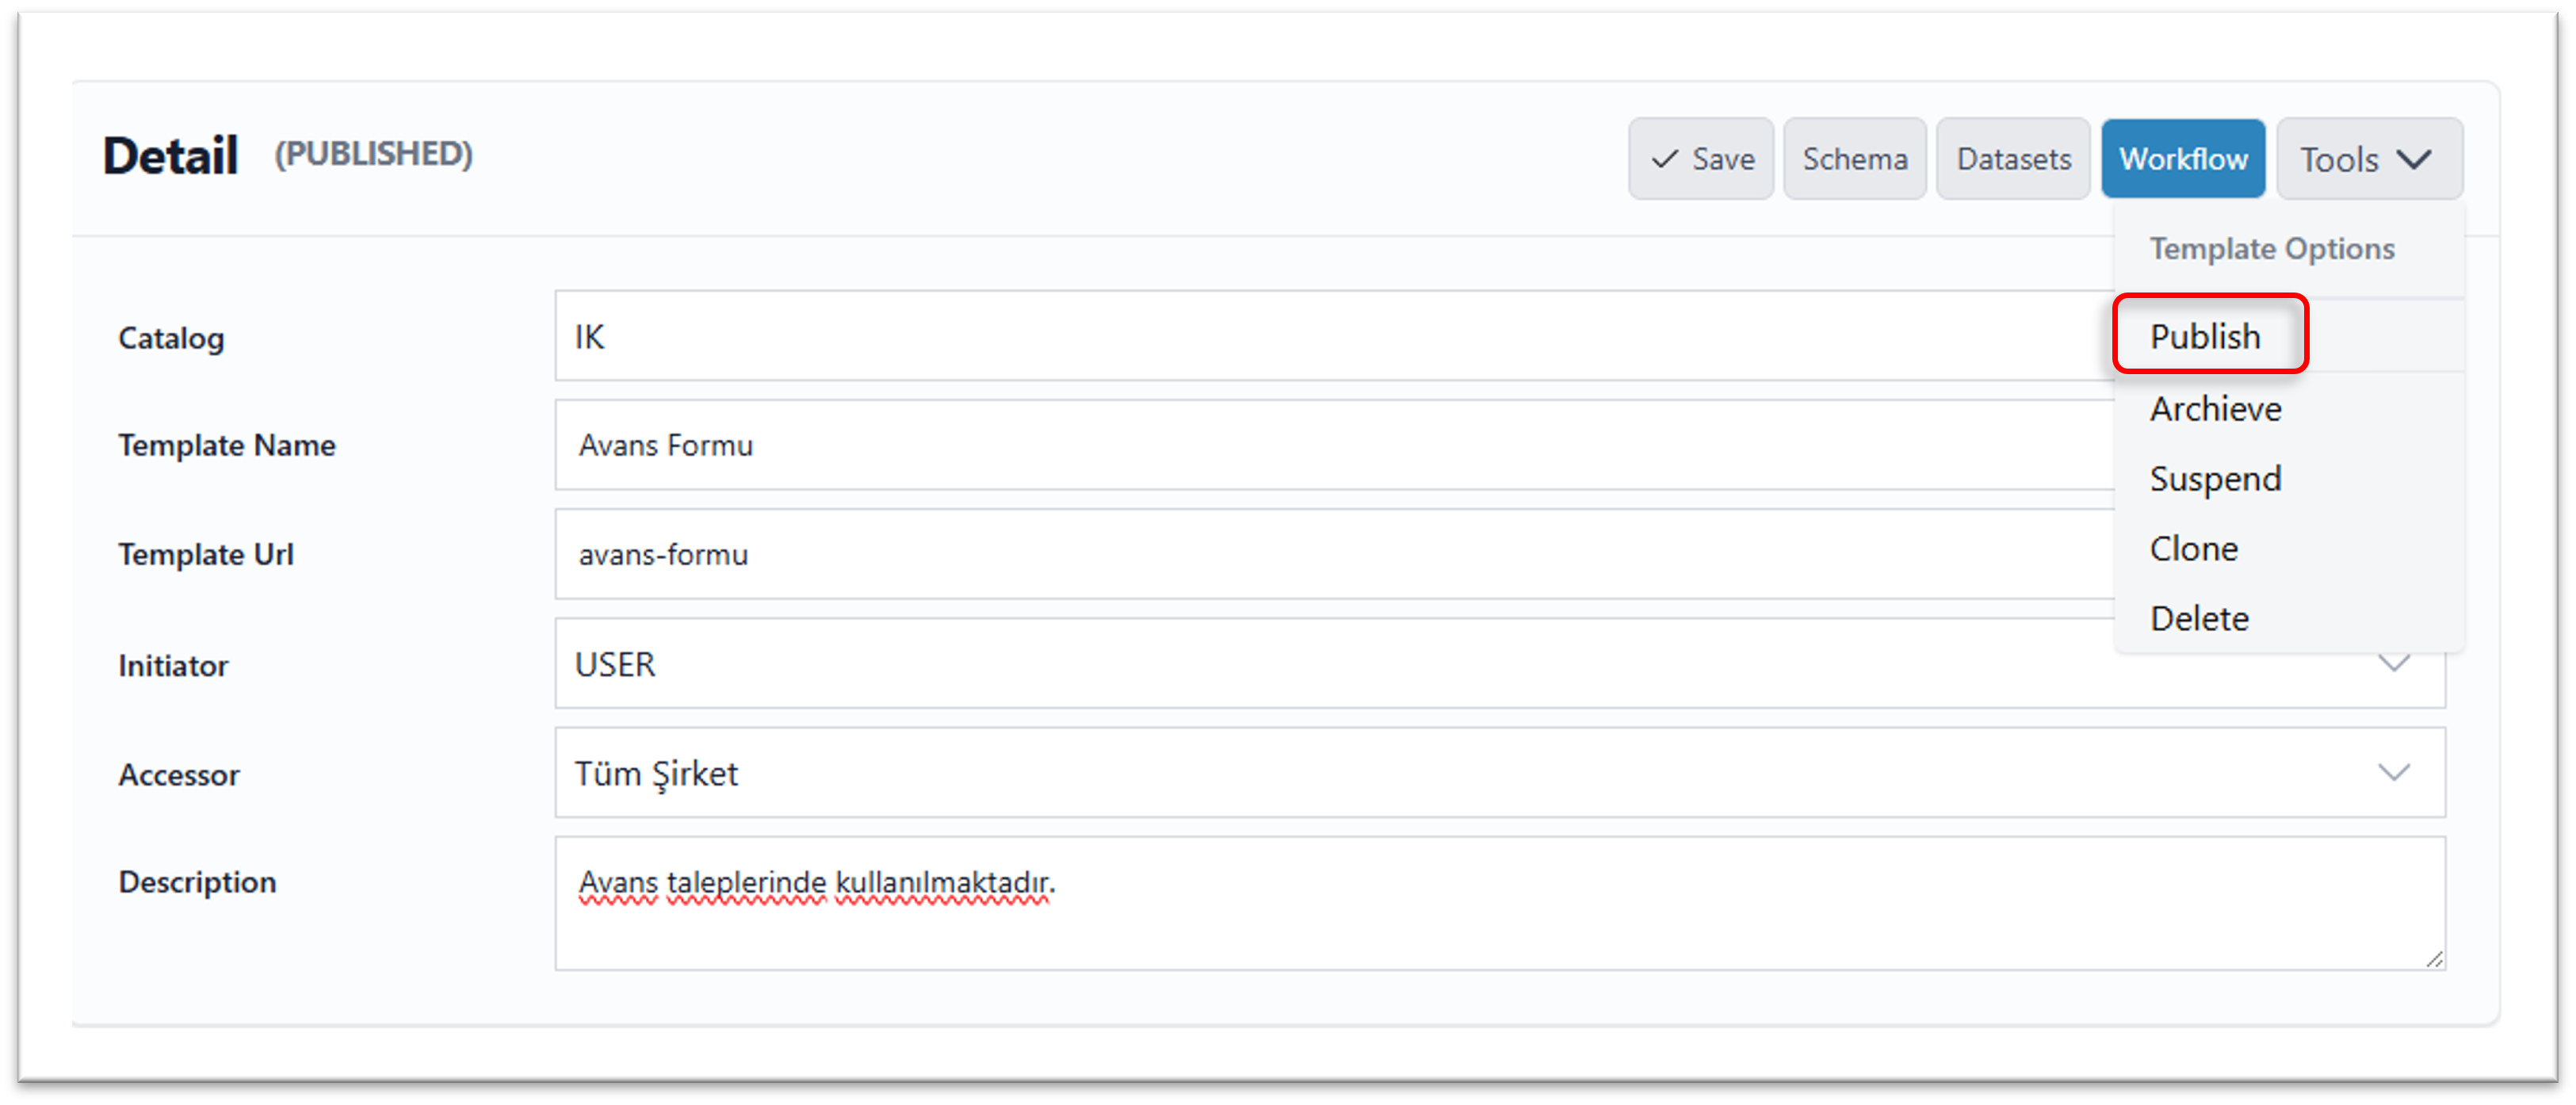Click Delete in Template Options menu
The height and width of the screenshot is (1105, 2576).
tap(2200, 619)
